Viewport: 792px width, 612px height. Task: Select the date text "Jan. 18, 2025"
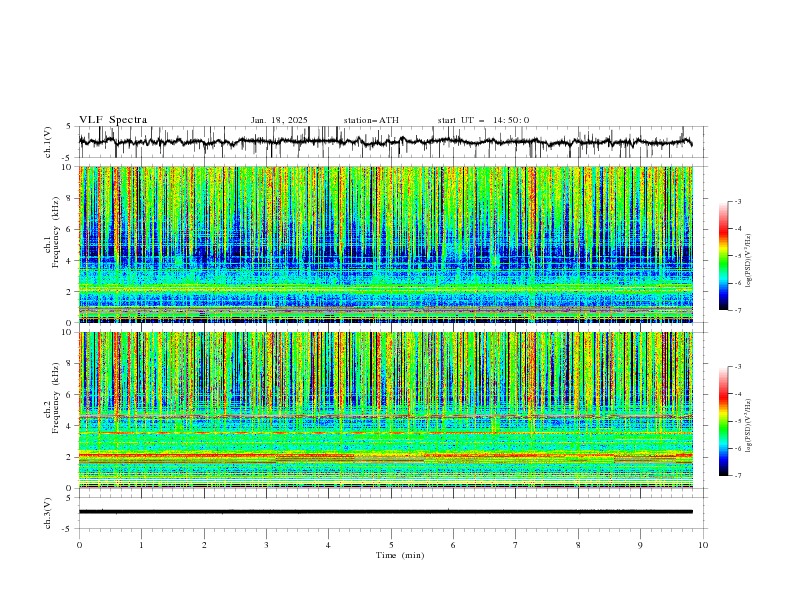(279, 120)
